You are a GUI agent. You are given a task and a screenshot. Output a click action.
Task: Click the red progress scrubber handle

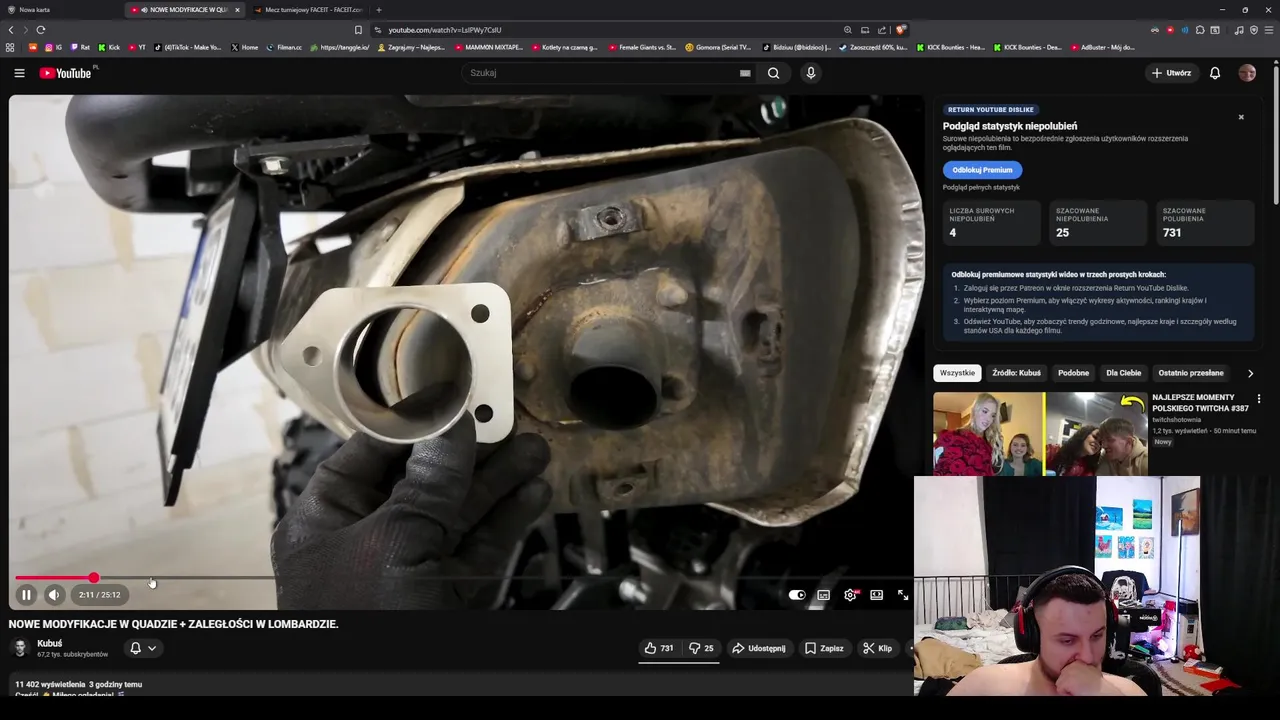click(94, 578)
